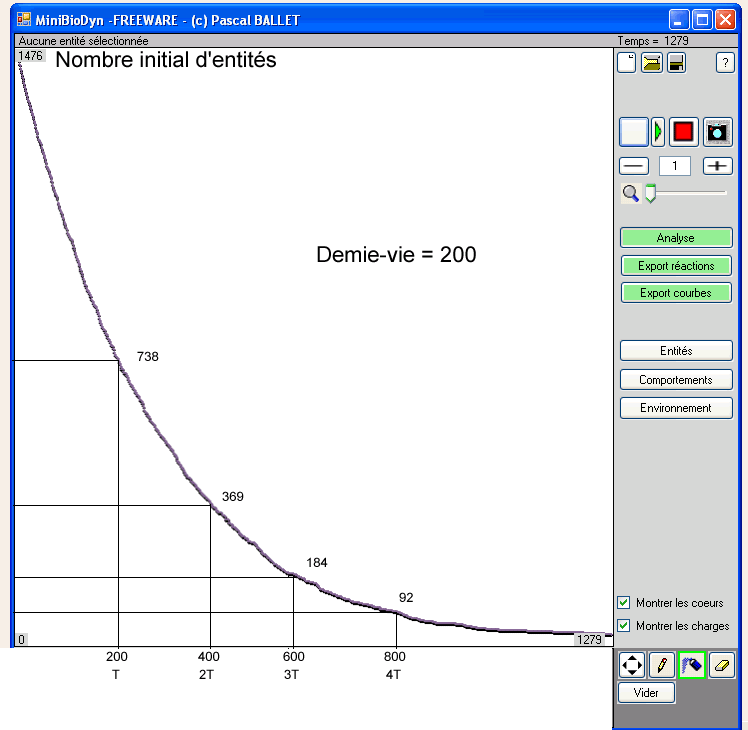Choose the four-arrow move tool
This screenshot has height=730, width=748.
[x=631, y=664]
